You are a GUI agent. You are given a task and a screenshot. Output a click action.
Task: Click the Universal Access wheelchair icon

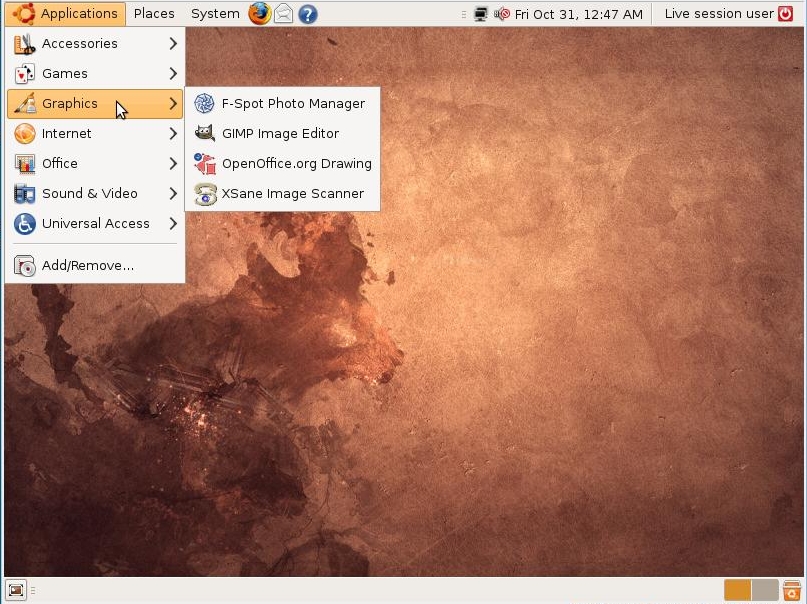point(24,224)
